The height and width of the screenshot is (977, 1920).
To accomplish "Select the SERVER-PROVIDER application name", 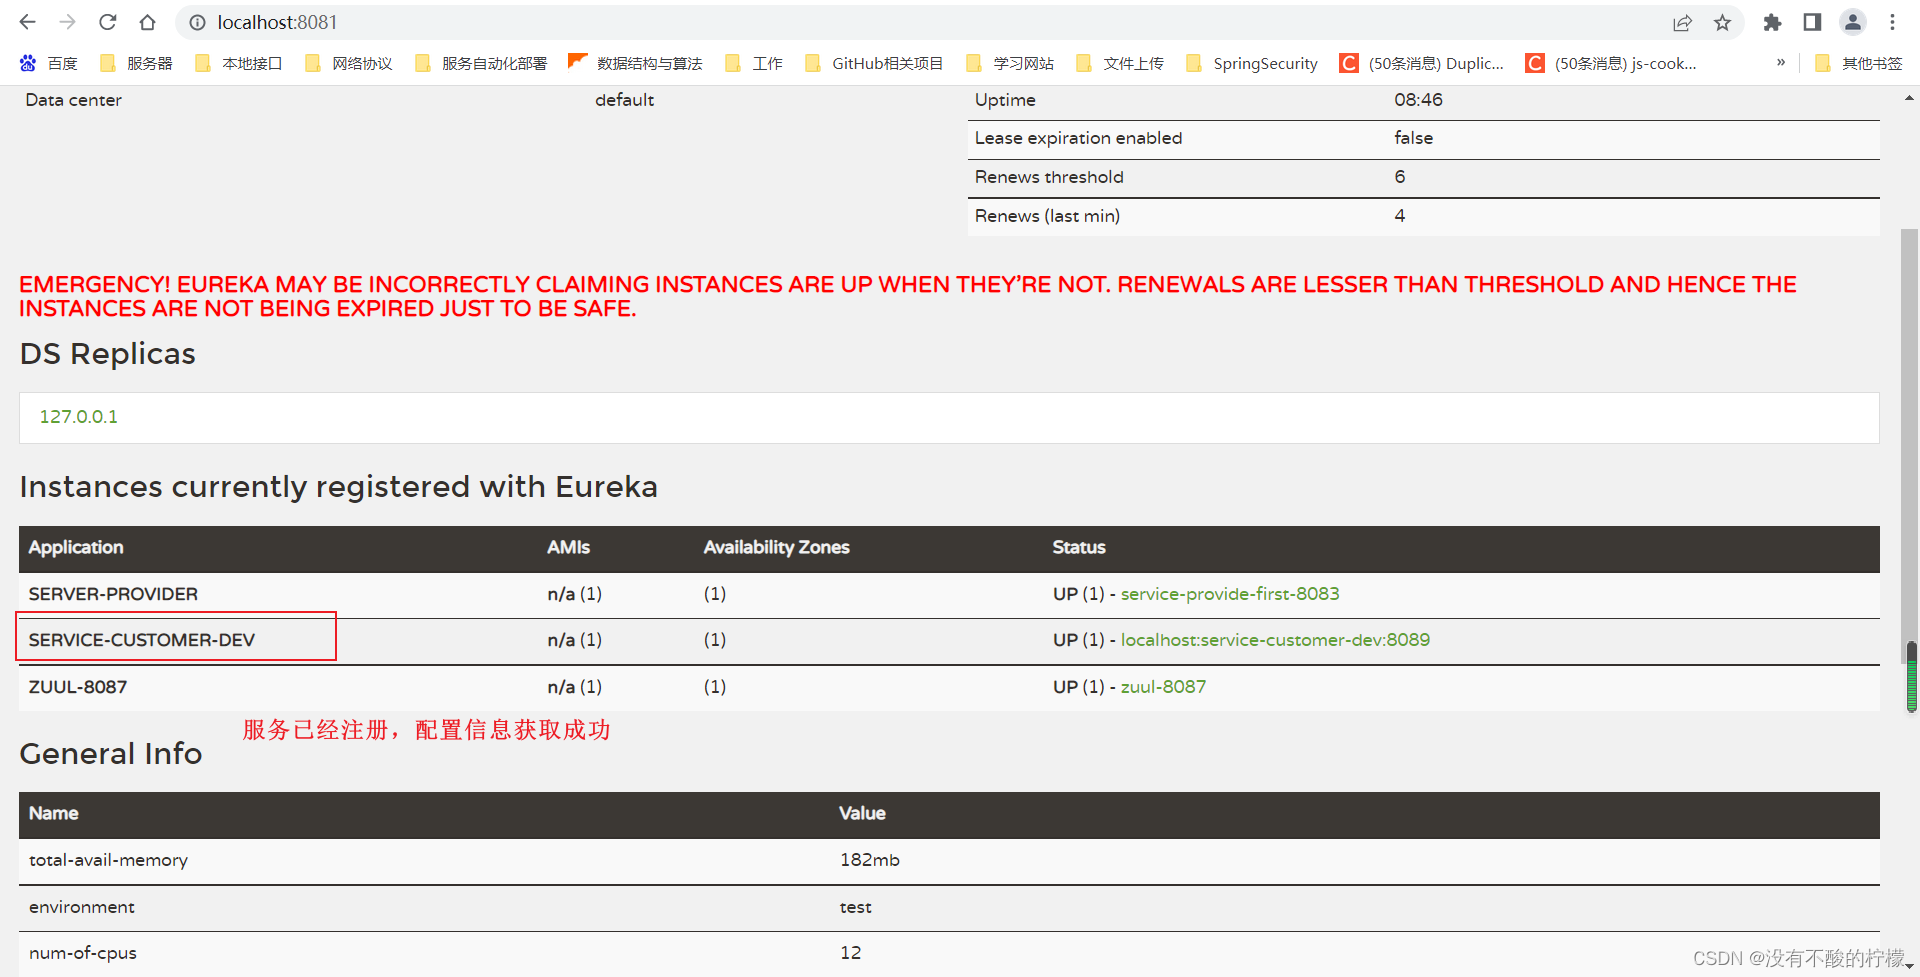I will click(x=113, y=594).
